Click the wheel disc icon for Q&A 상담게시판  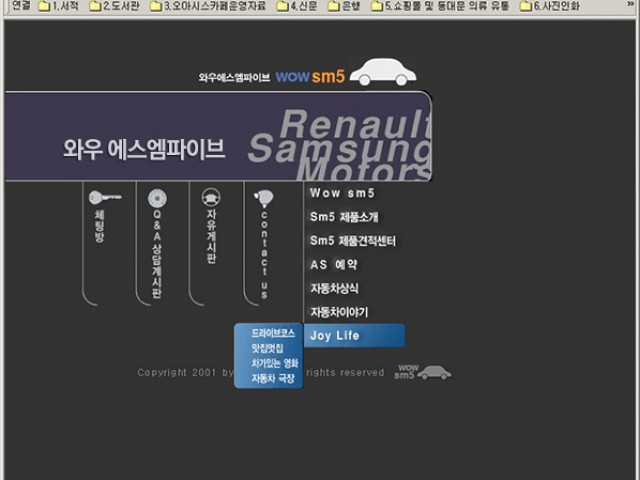(x=156, y=198)
